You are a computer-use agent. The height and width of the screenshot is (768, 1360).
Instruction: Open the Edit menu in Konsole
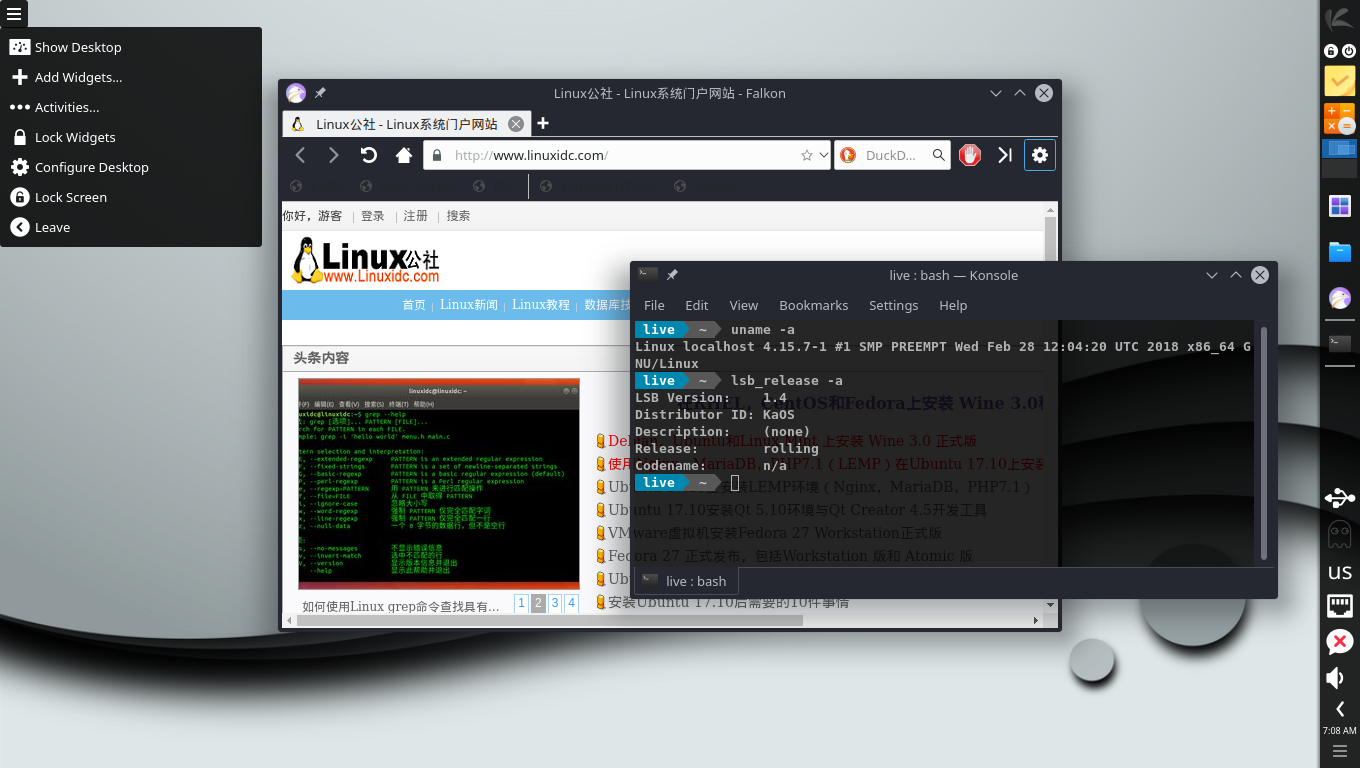697,305
